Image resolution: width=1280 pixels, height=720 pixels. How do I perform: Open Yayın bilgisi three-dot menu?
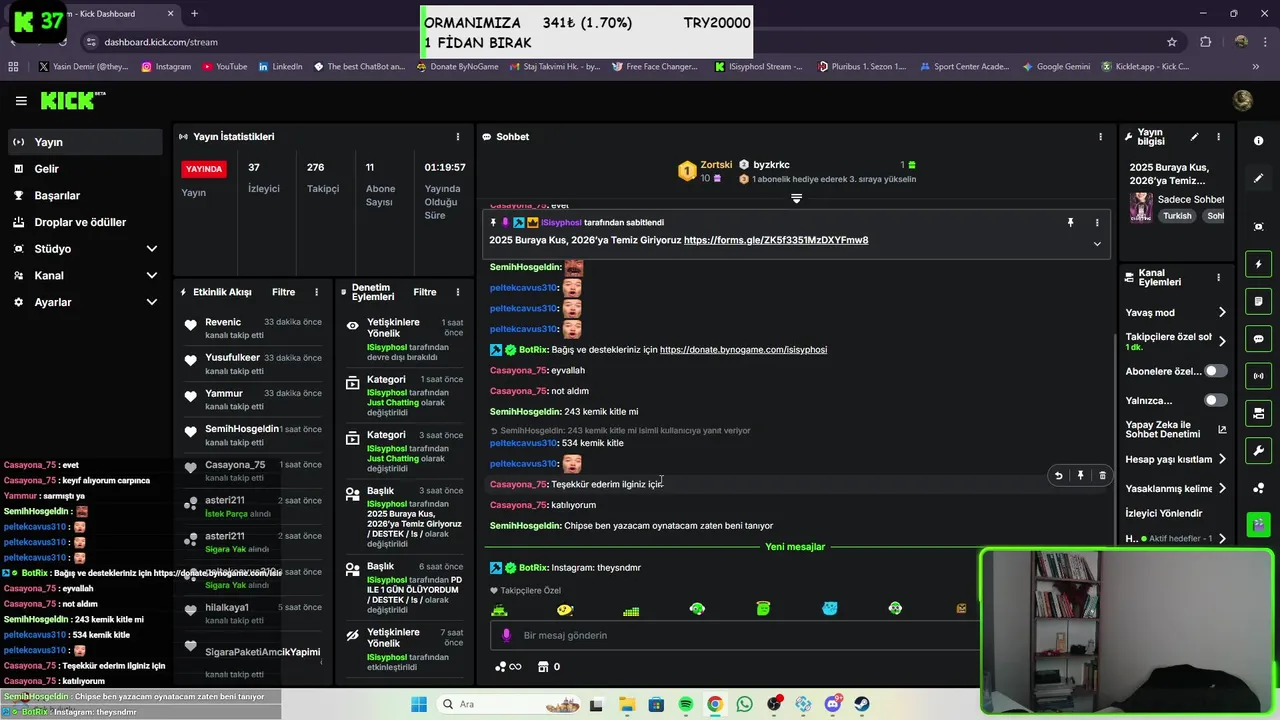coord(1218,137)
